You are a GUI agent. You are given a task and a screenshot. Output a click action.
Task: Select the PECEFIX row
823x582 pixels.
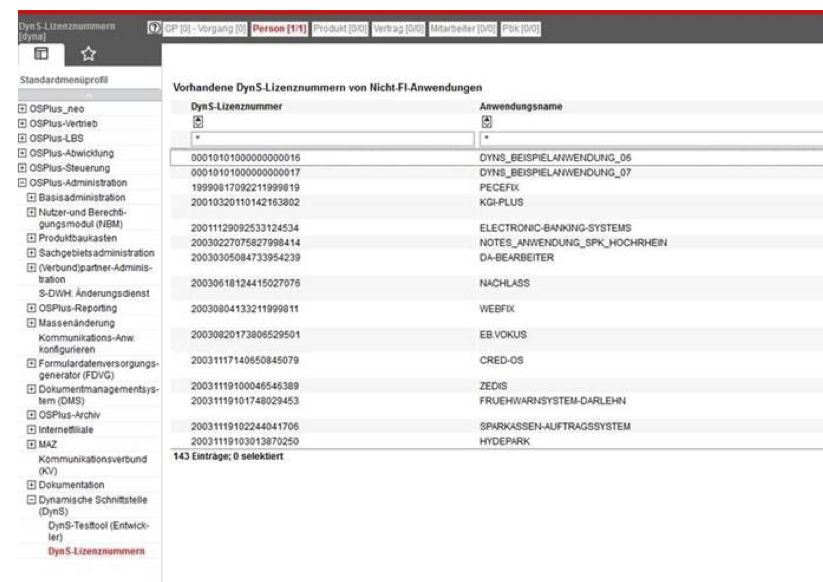(x=497, y=187)
